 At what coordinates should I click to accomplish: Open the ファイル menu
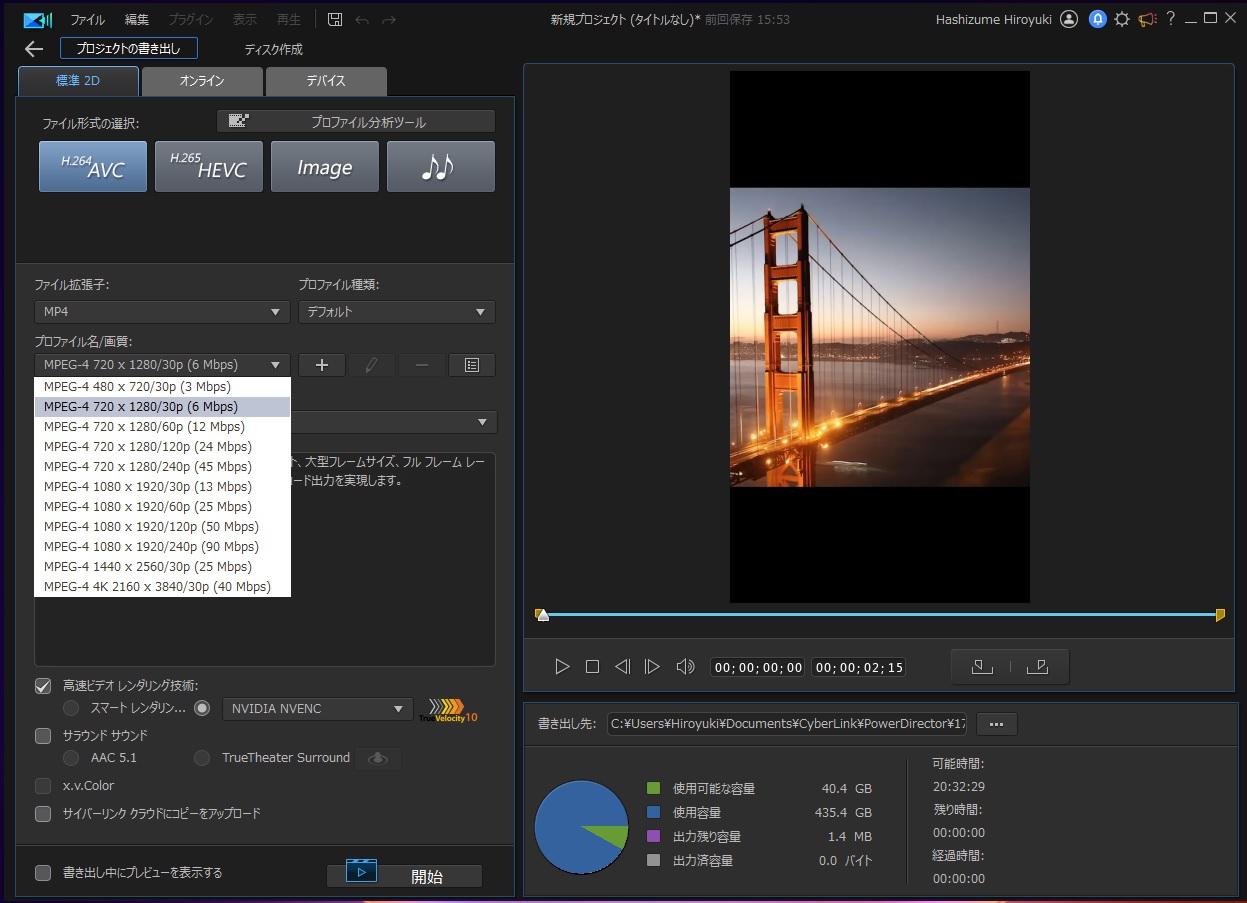pyautogui.click(x=87, y=20)
